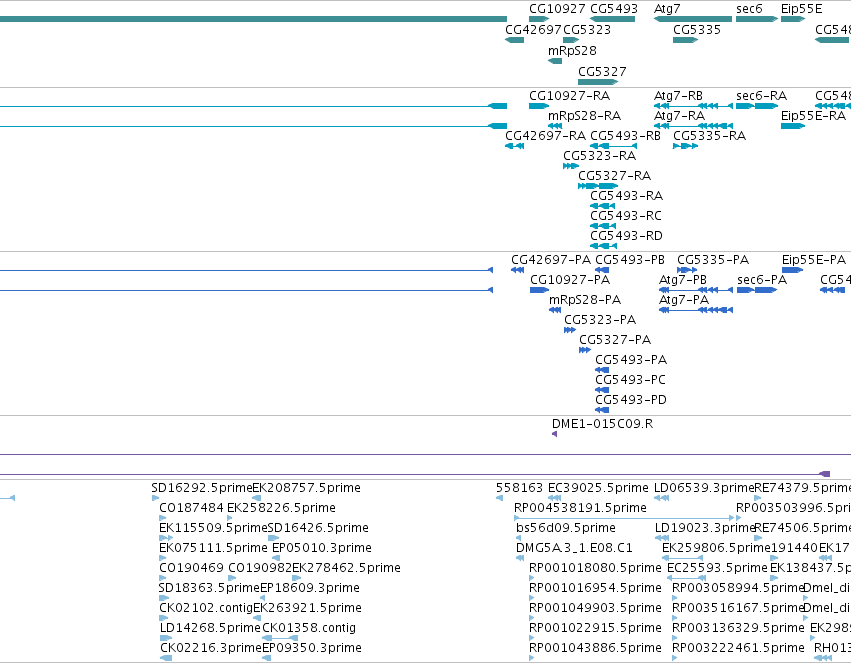This screenshot has width=851, height=663.
Task: Select the Eip55E-RA transcript label
Action: click(x=814, y=116)
